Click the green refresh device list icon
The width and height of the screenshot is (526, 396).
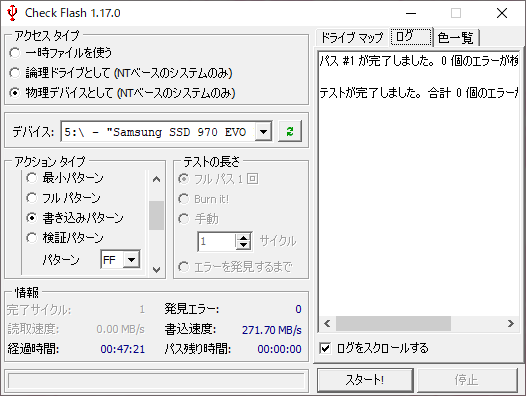click(290, 131)
